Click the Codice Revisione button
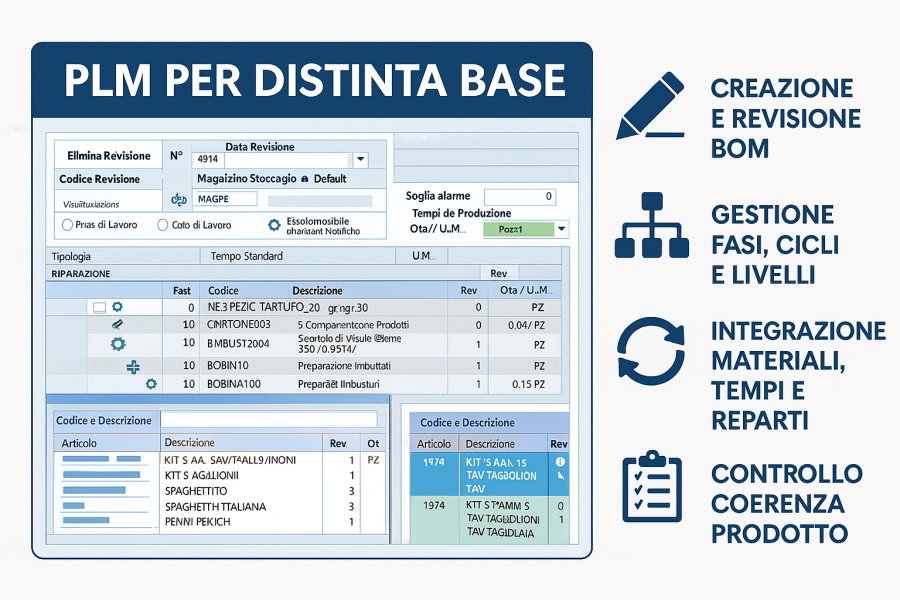Screen dimensions: 900x600 pos(100,179)
